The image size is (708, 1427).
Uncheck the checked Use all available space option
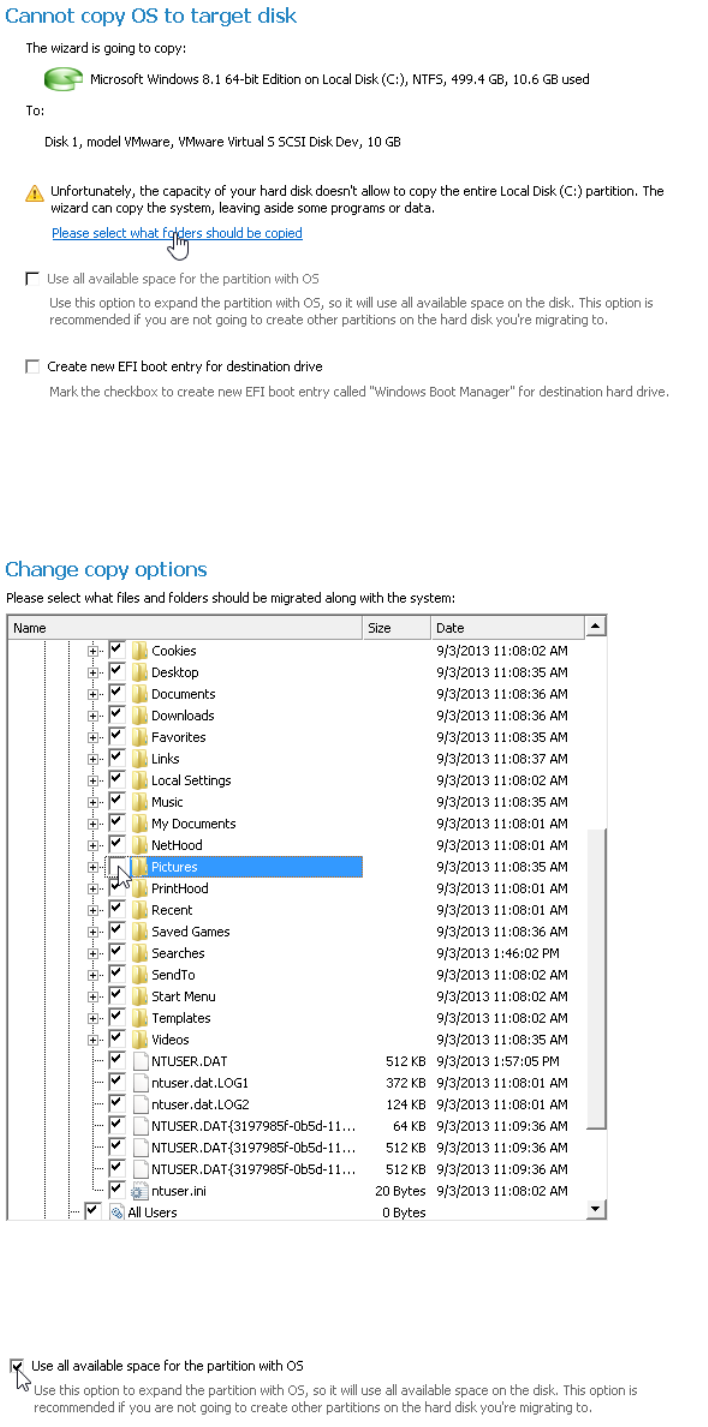(x=17, y=1366)
